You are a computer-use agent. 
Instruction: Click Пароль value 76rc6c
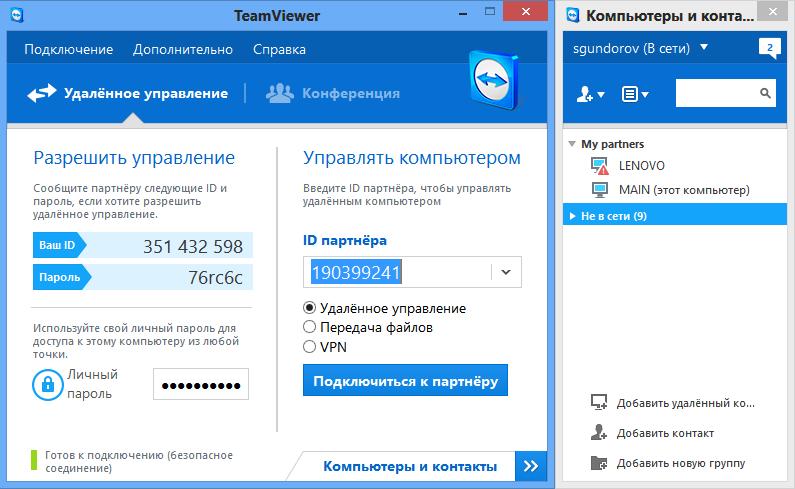pos(215,277)
